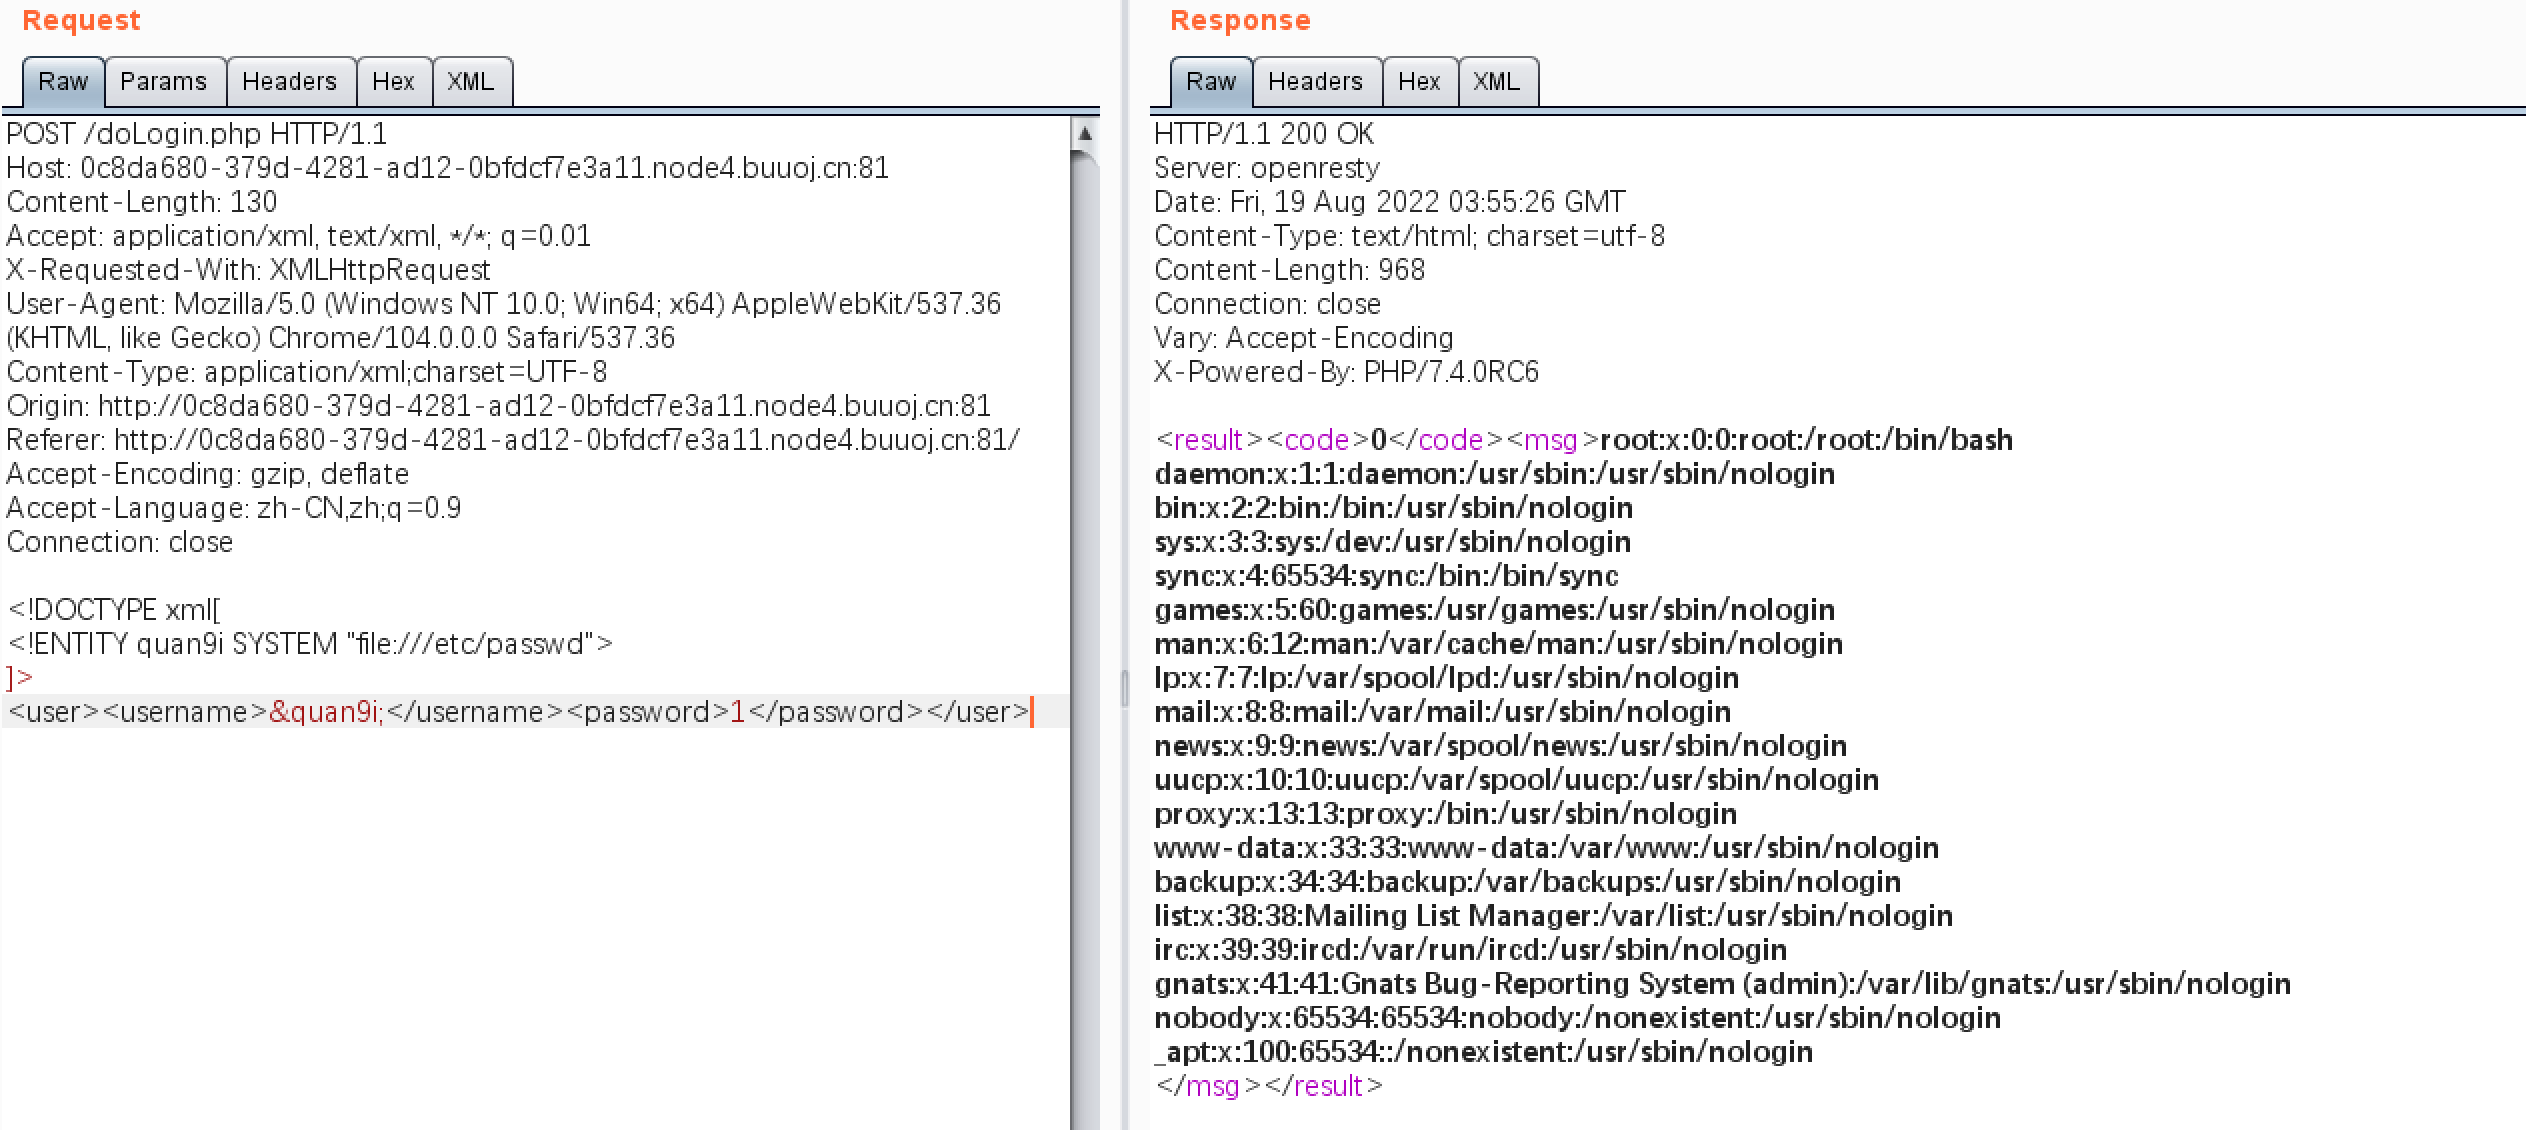This screenshot has width=2526, height=1130.
Task: Click the Server: openresty line
Action: coord(1267,168)
